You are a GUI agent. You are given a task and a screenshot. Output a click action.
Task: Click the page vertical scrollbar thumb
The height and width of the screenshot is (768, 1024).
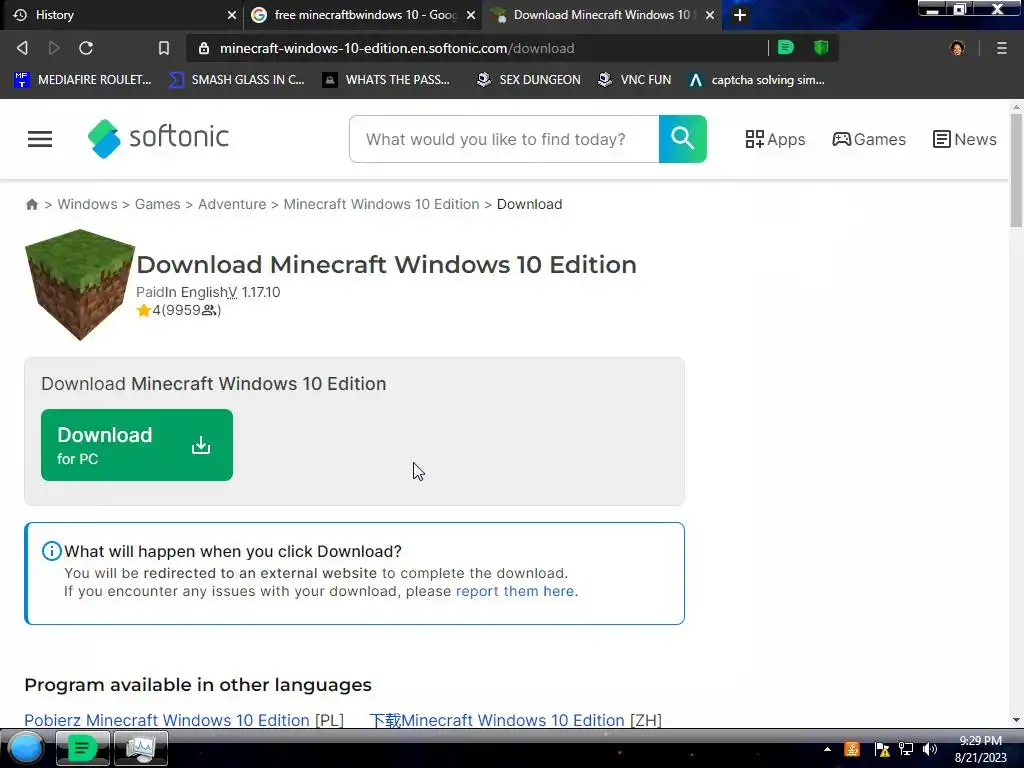(1016, 170)
